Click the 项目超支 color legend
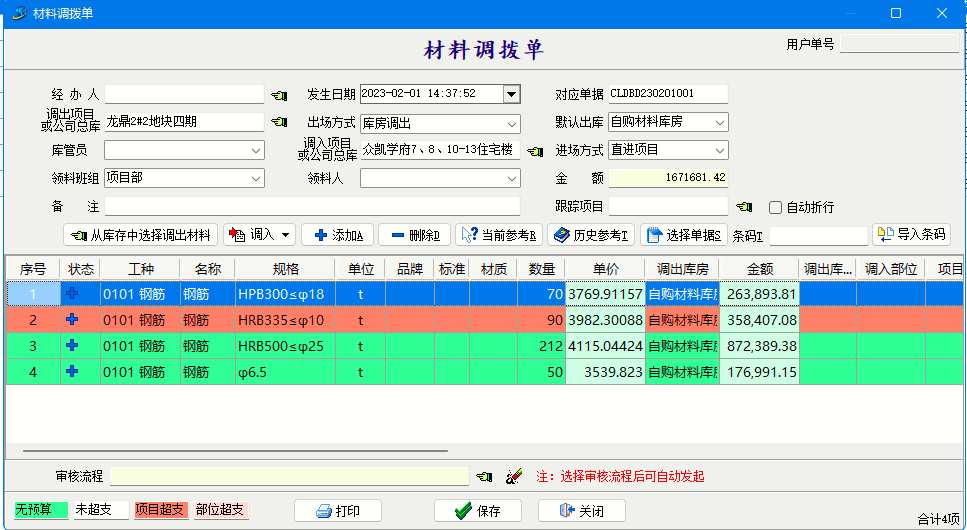 pyautogui.click(x=160, y=510)
